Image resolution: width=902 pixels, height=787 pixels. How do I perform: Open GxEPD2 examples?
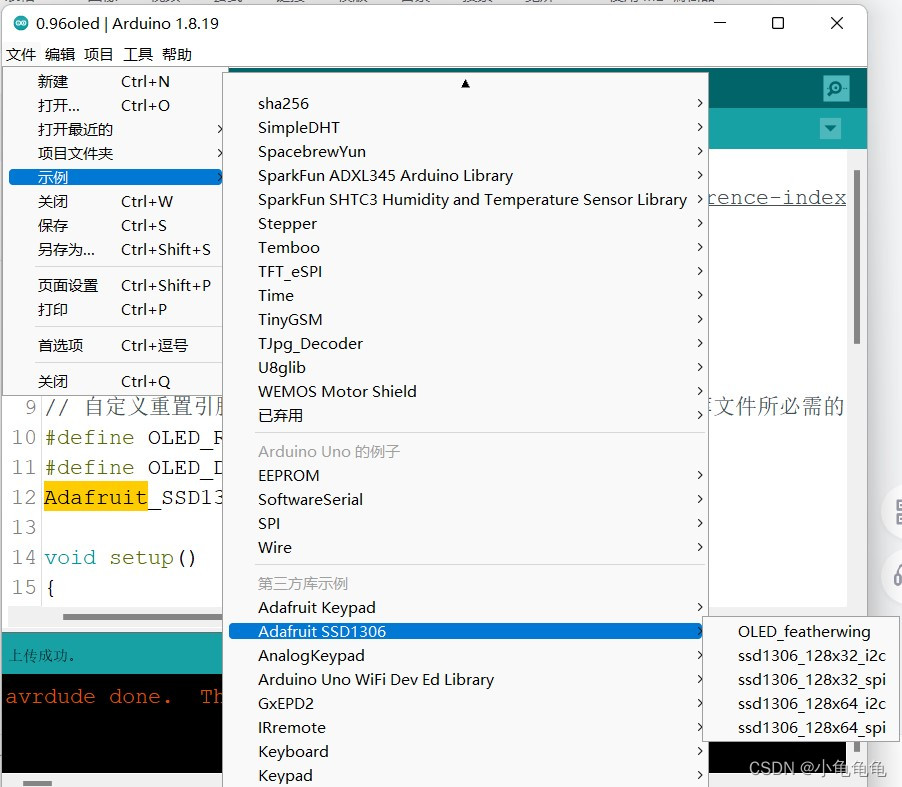pos(467,704)
